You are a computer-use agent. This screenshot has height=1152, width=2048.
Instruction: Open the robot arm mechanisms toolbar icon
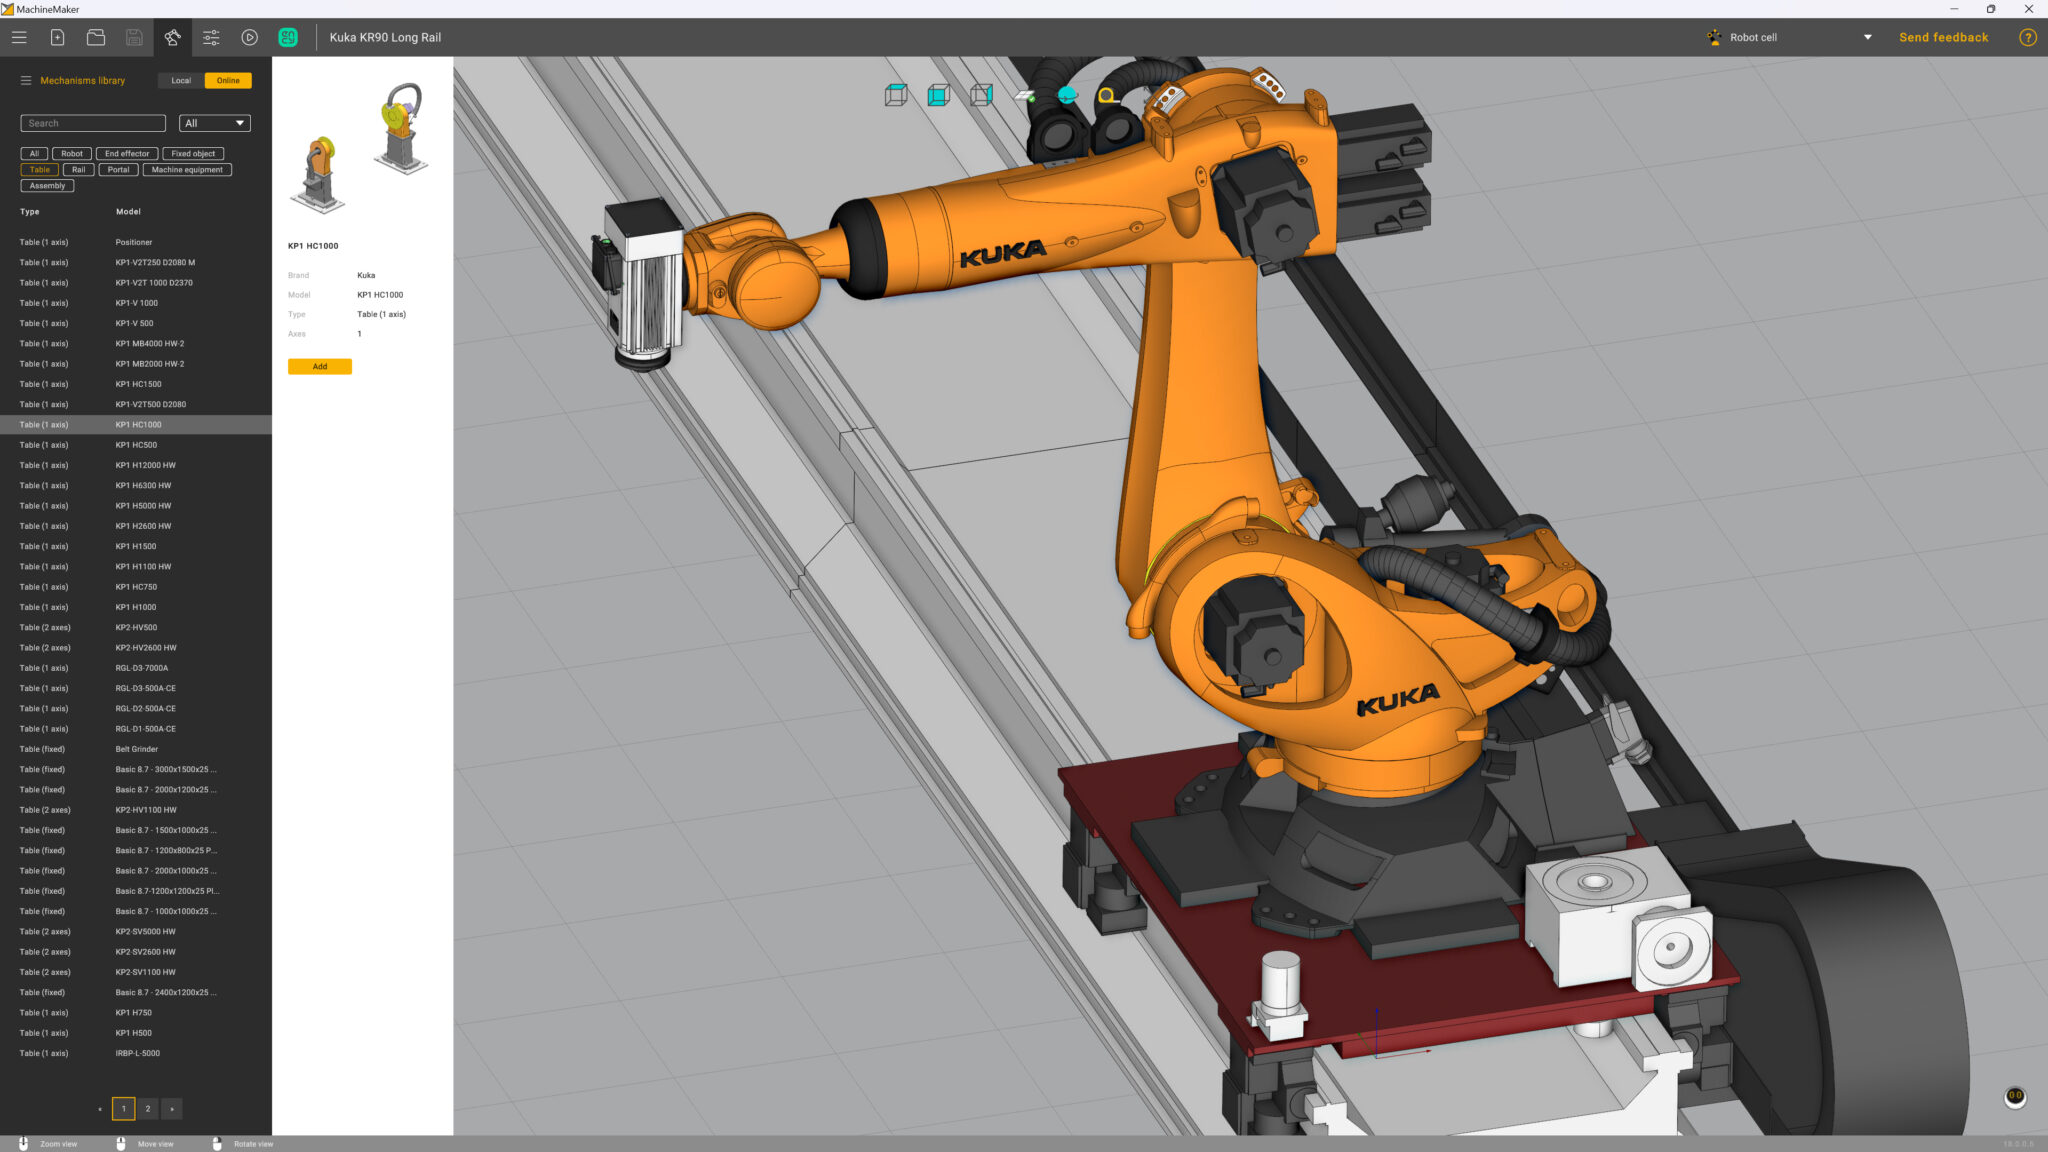172,37
